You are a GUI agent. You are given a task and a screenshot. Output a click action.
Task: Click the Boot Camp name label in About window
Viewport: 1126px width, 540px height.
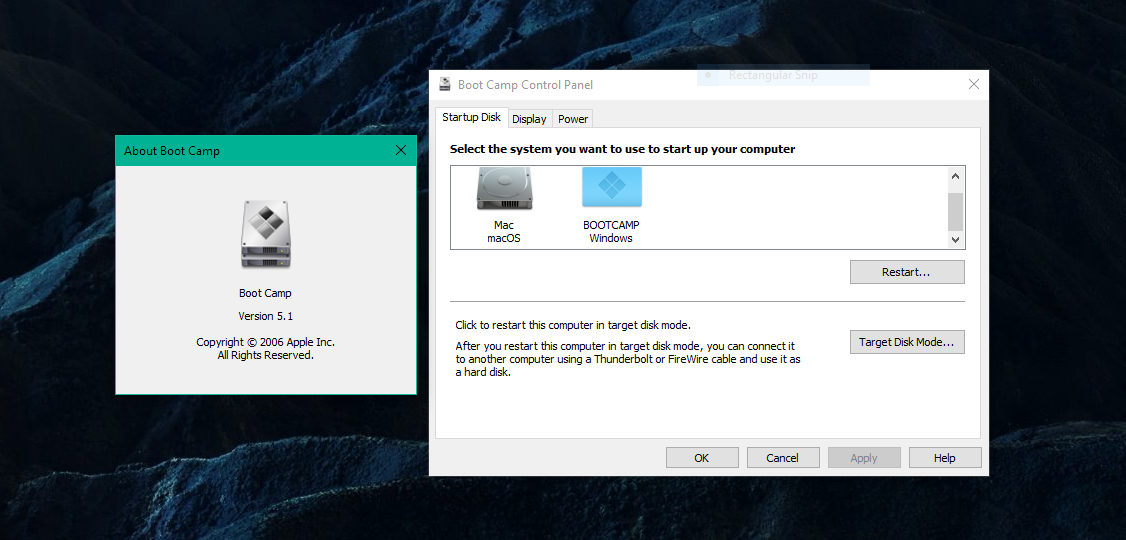(266, 293)
